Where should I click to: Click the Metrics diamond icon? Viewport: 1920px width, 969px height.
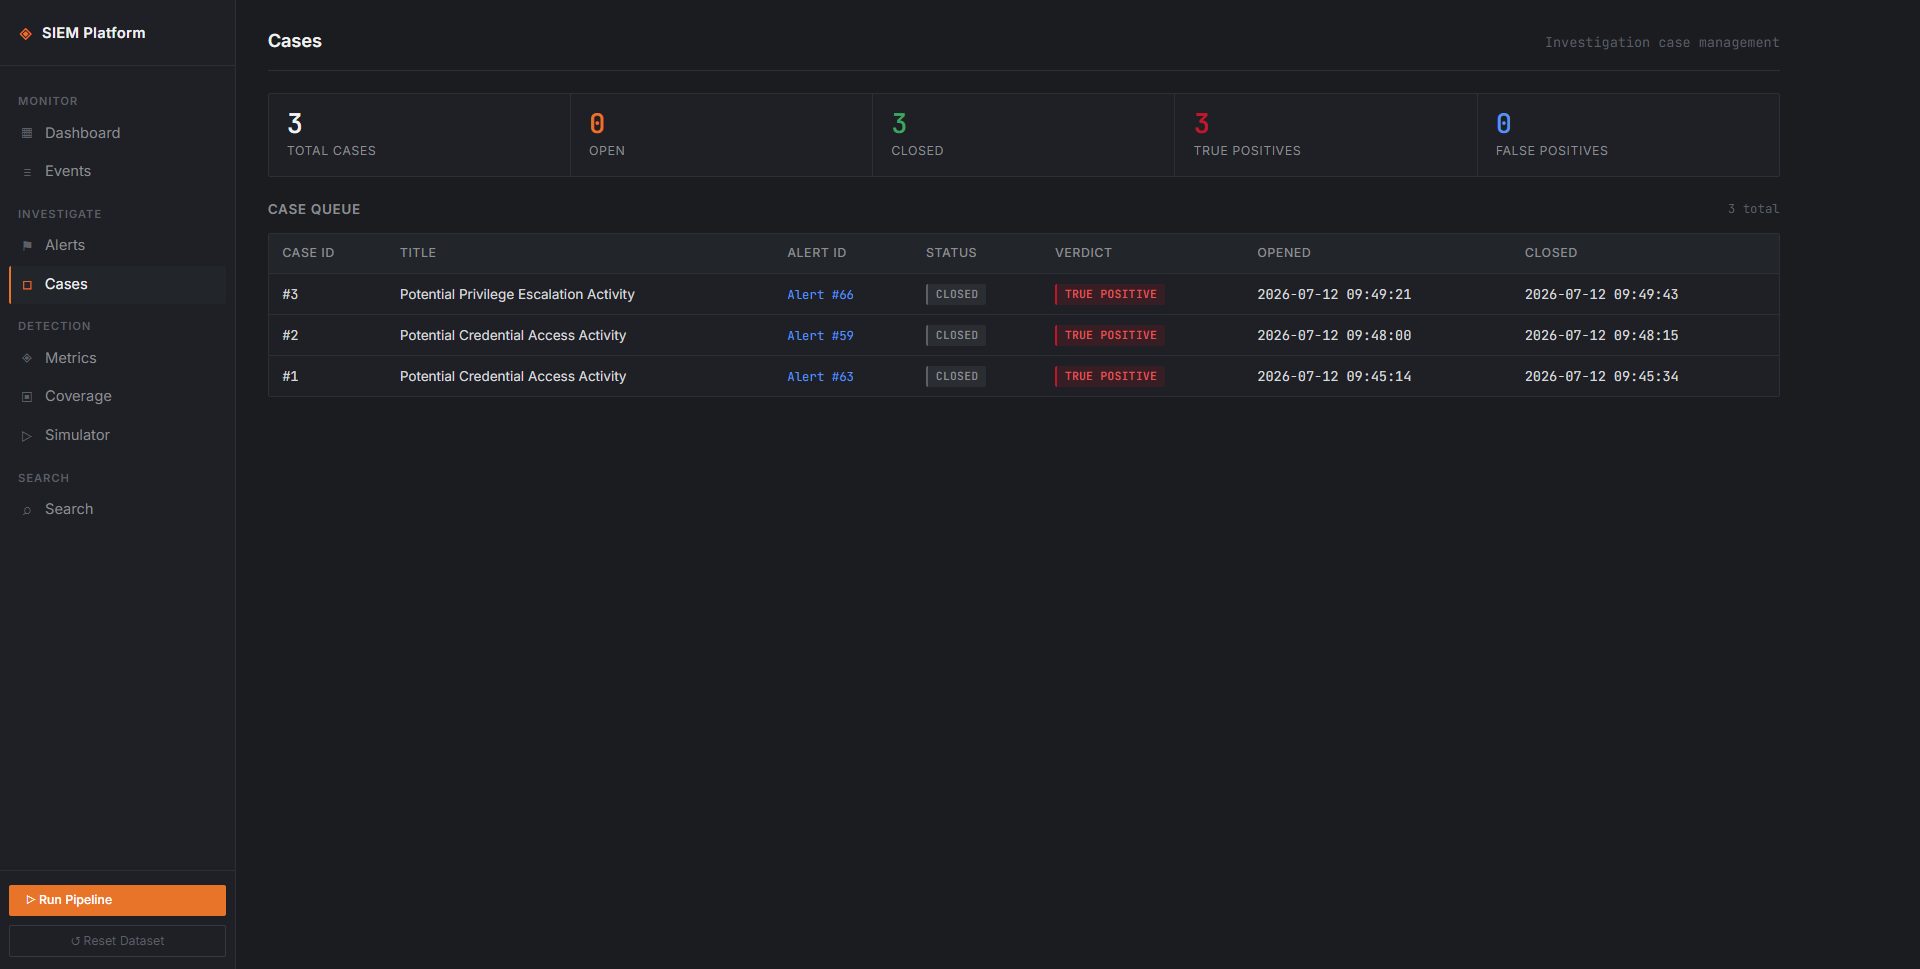27,358
